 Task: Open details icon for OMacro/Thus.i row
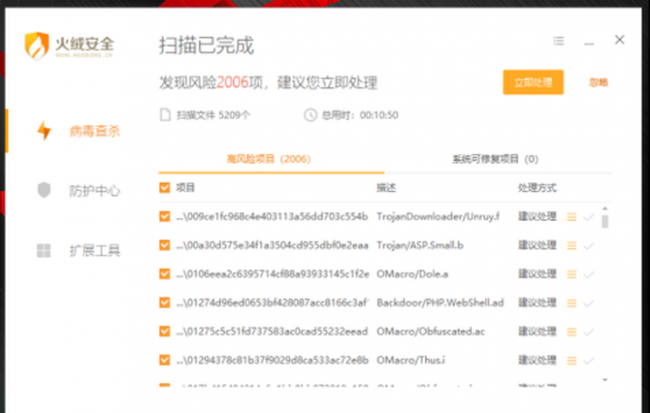coord(572,361)
